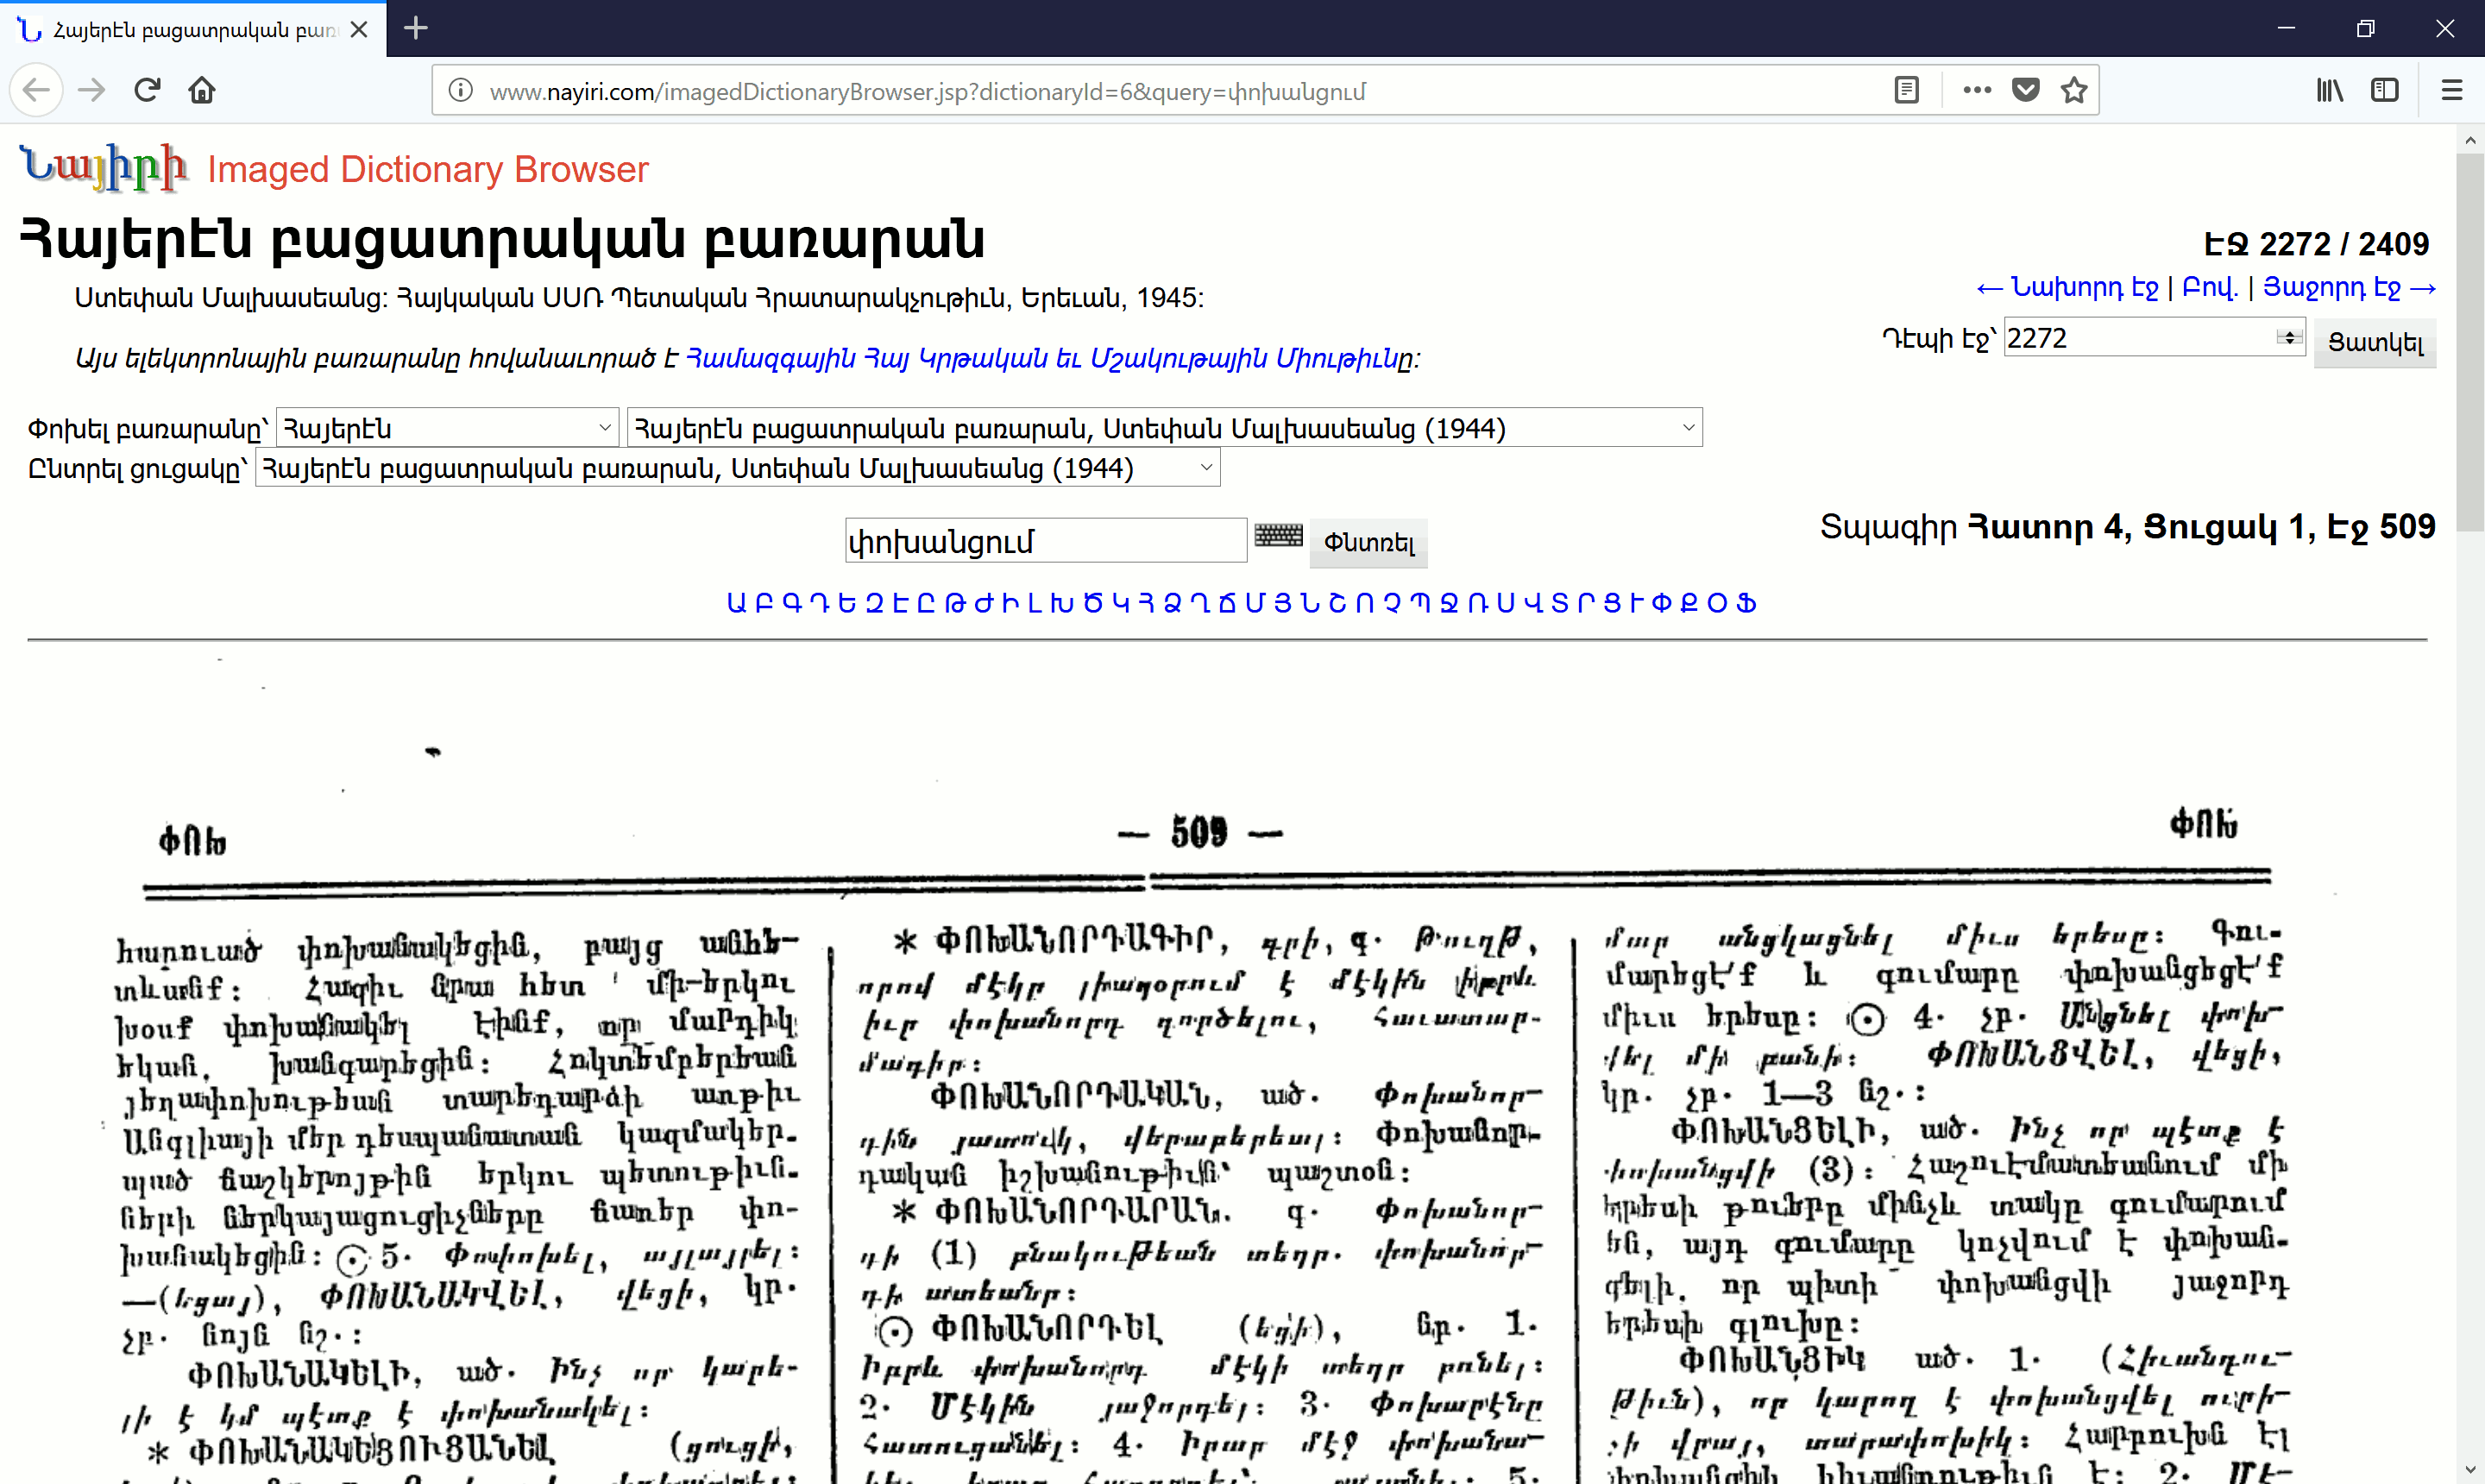Viewport: 2485px width, 1484px height.
Task: Jump to letter Գ in alphabet index
Action: pyautogui.click(x=793, y=603)
